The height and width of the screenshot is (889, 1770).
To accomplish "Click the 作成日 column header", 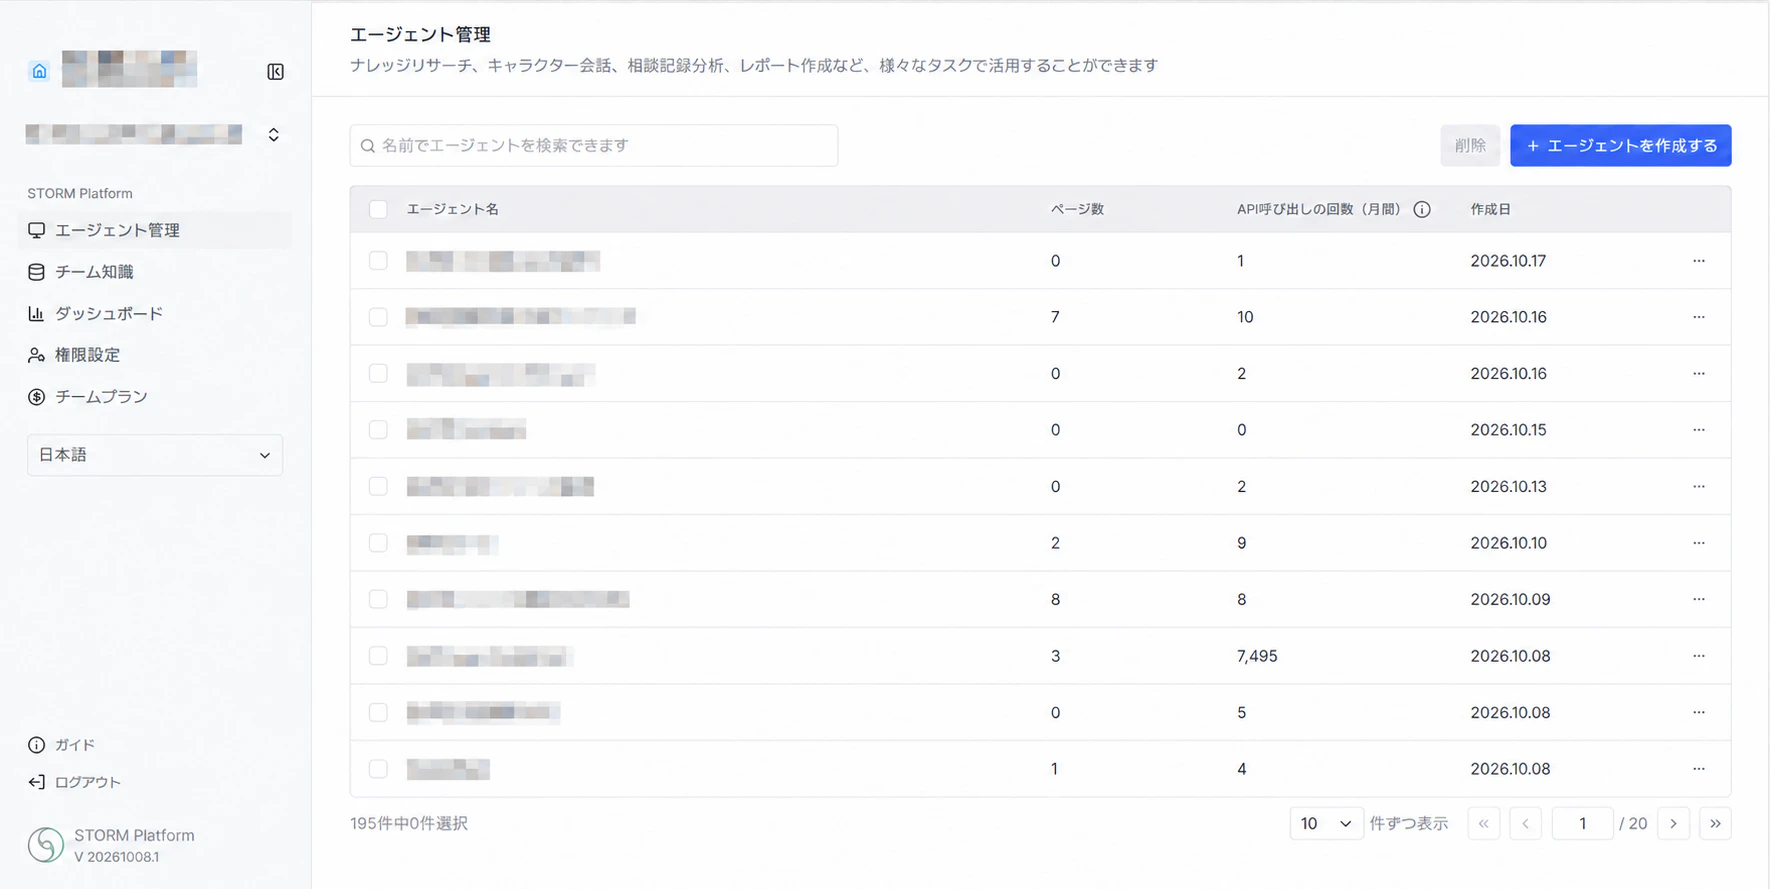I will pos(1490,209).
